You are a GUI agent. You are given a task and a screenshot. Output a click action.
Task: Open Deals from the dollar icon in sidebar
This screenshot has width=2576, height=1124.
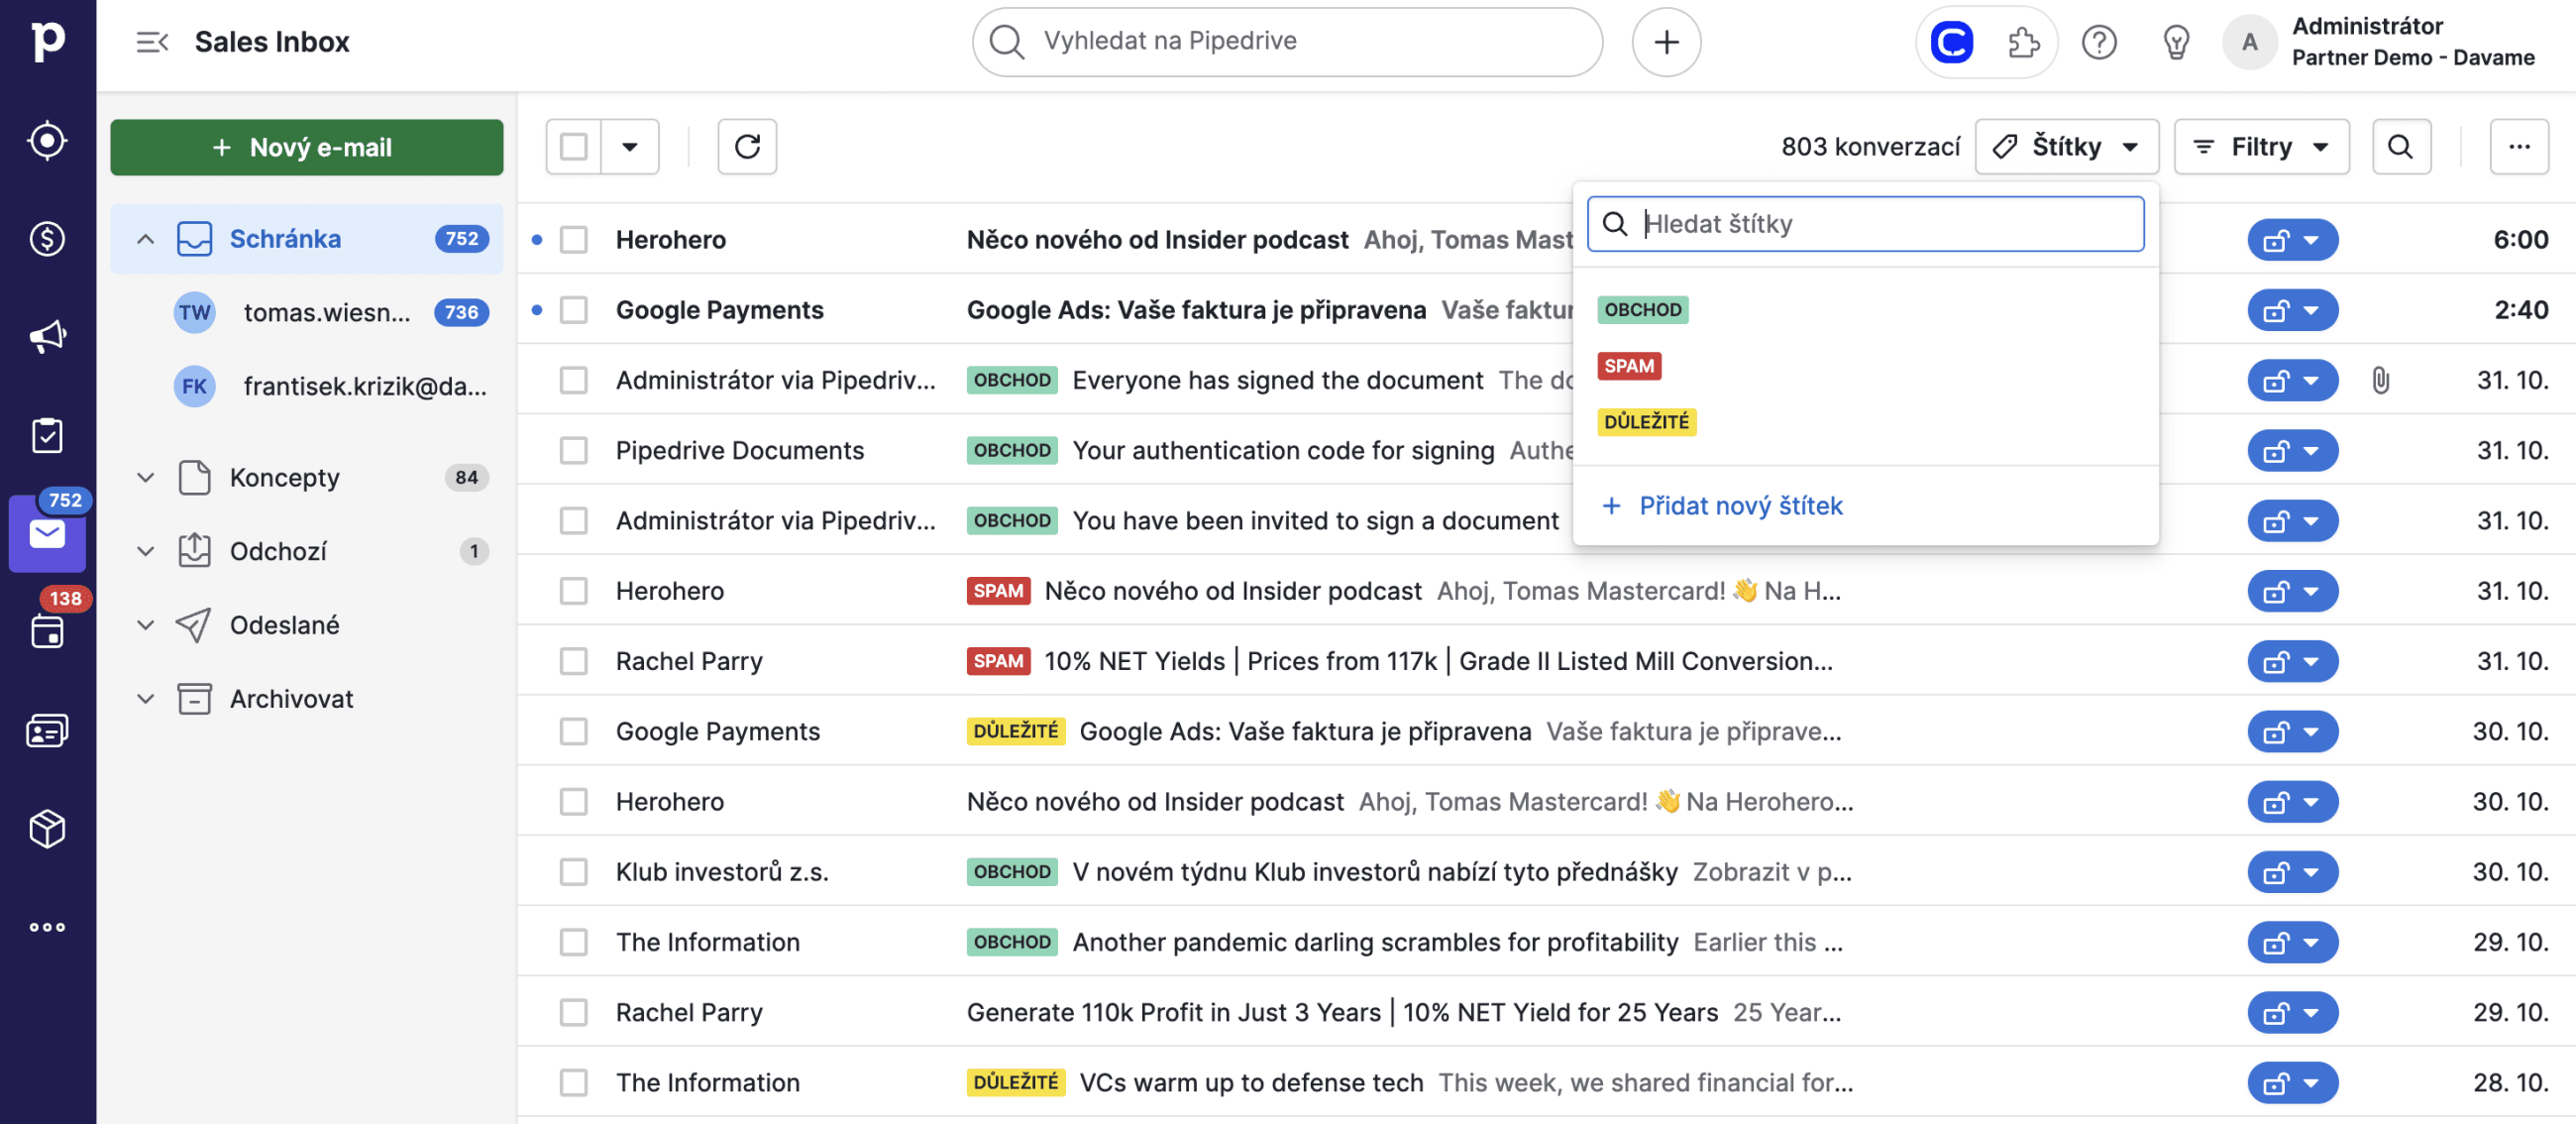[47, 239]
